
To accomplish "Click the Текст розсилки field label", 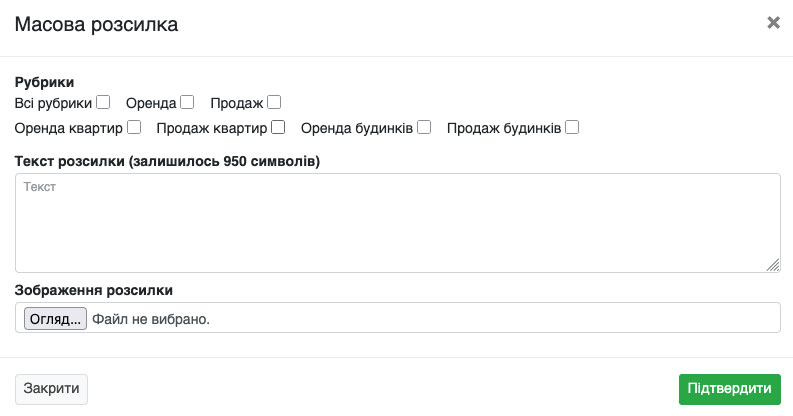I will 167,160.
